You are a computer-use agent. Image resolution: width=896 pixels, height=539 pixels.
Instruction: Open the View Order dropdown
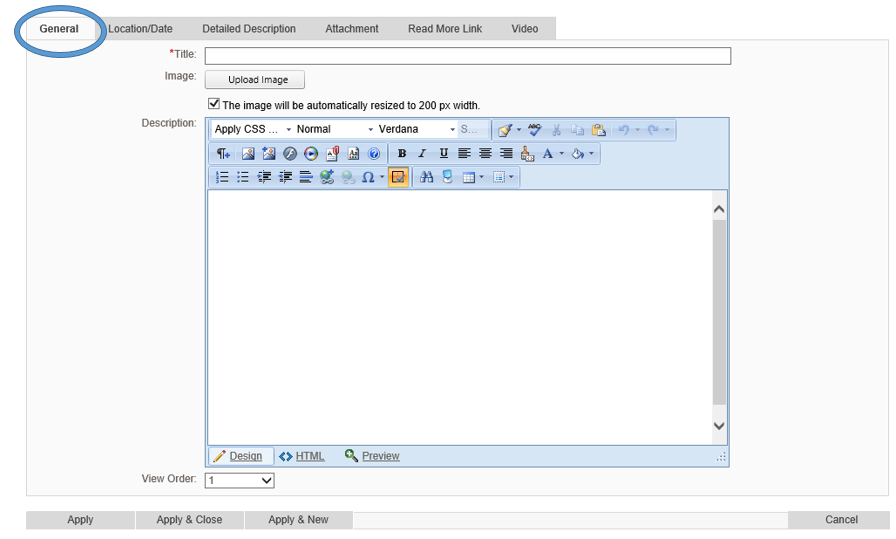(239, 480)
